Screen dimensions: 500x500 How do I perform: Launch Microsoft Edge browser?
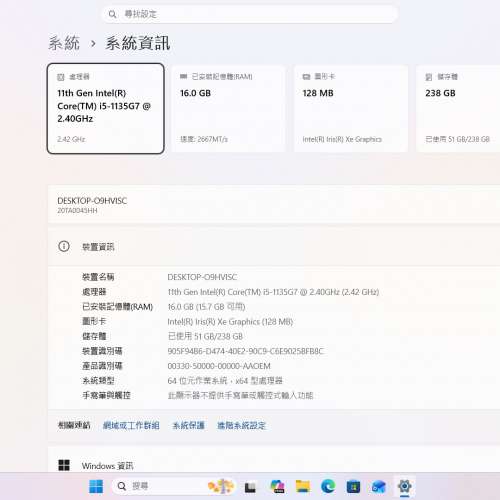(x=328, y=487)
